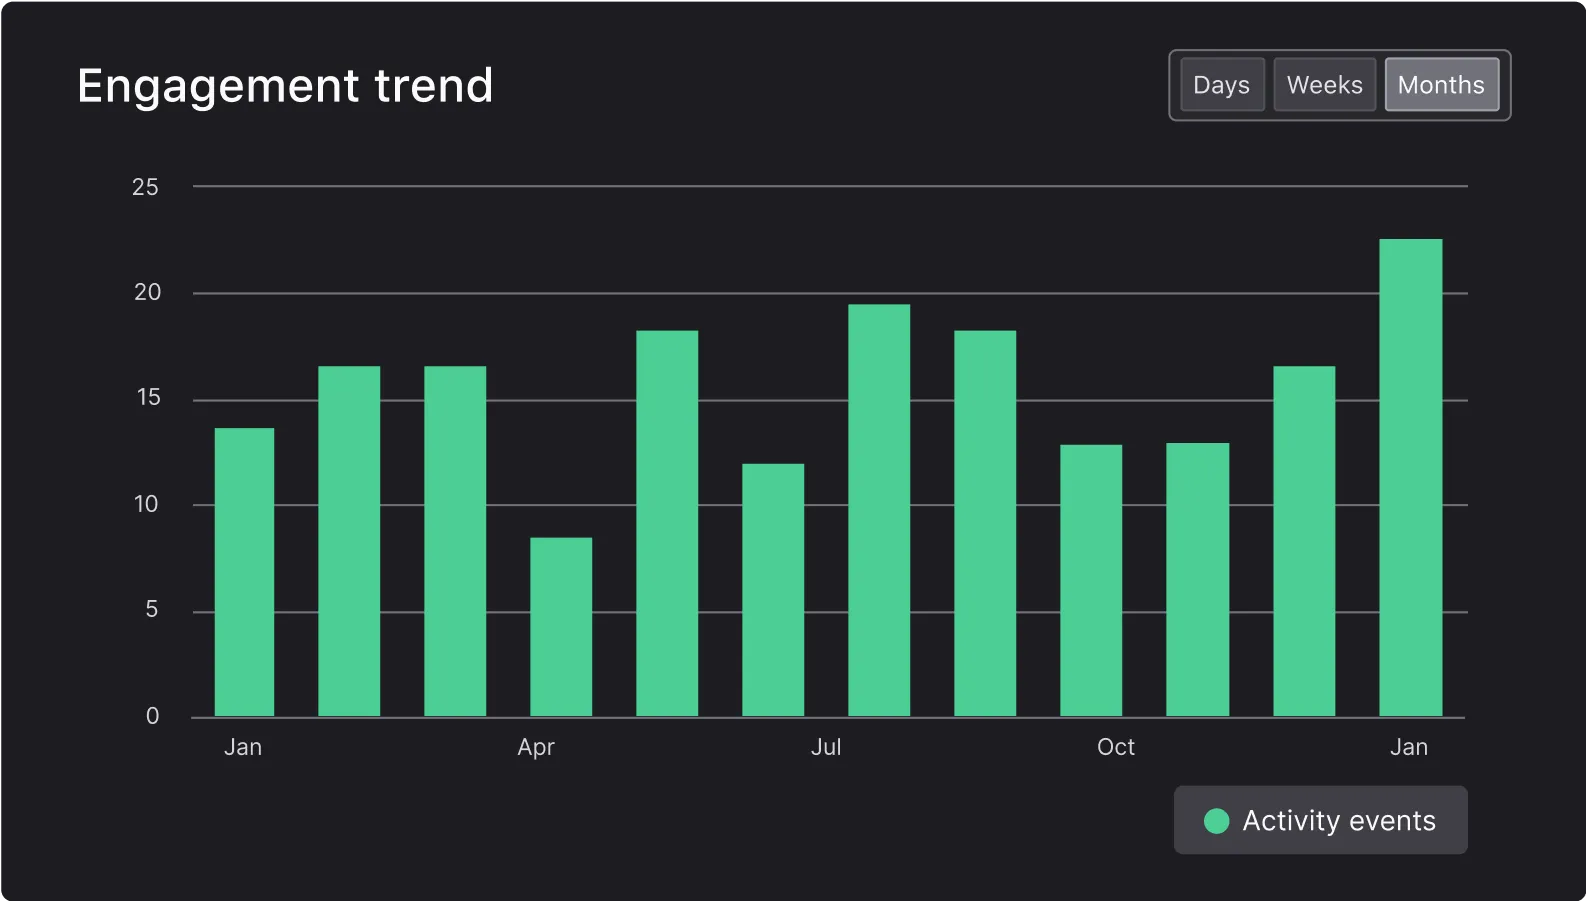Click the third bar from the left

455,541
